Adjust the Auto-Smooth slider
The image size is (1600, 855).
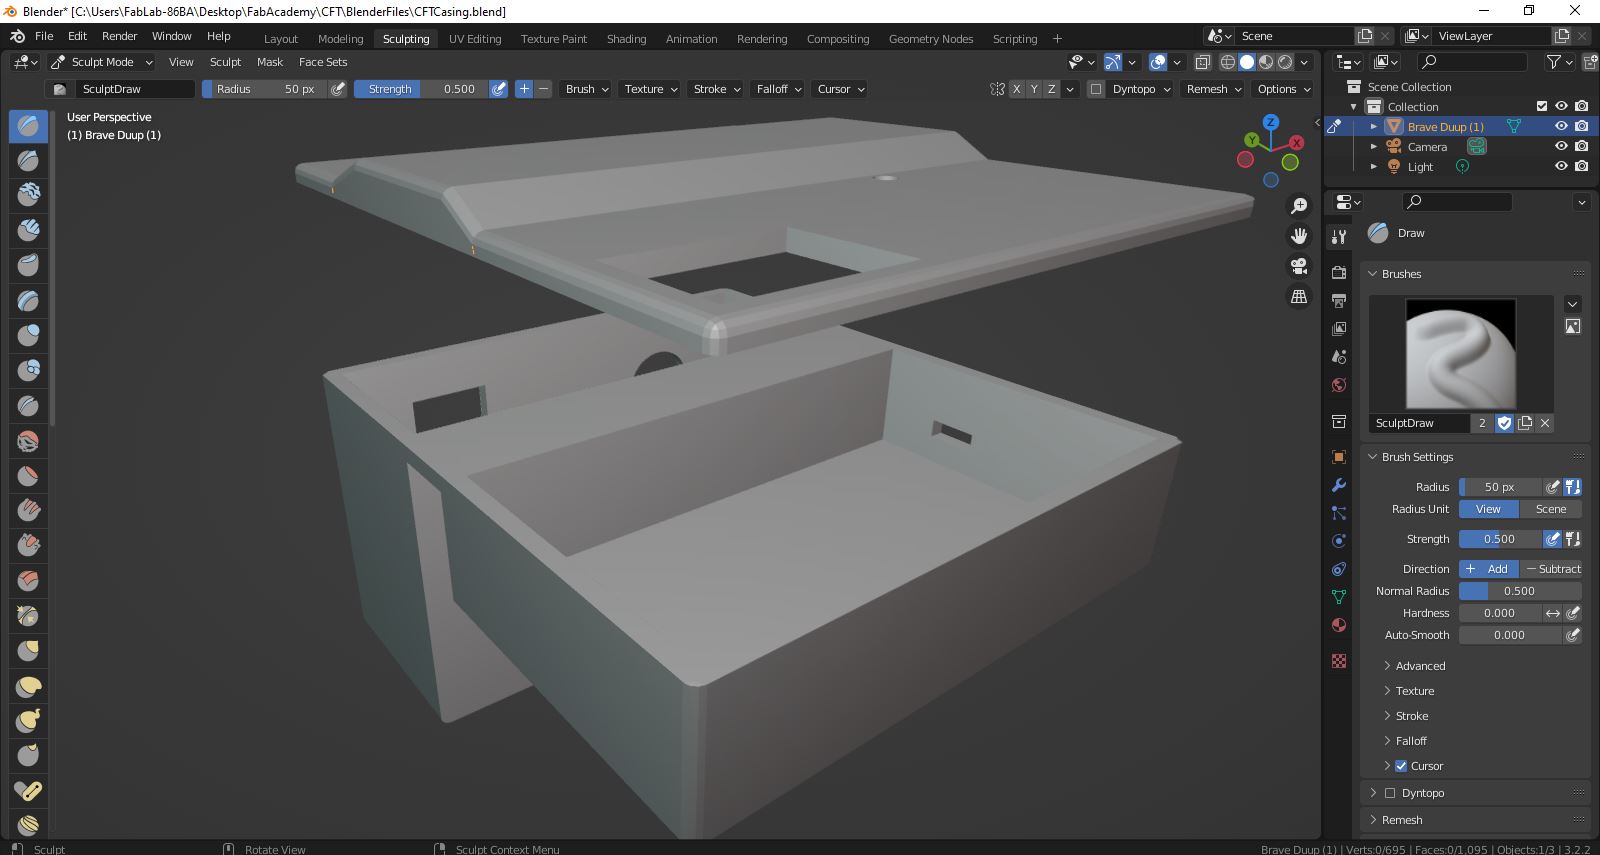click(1510, 635)
